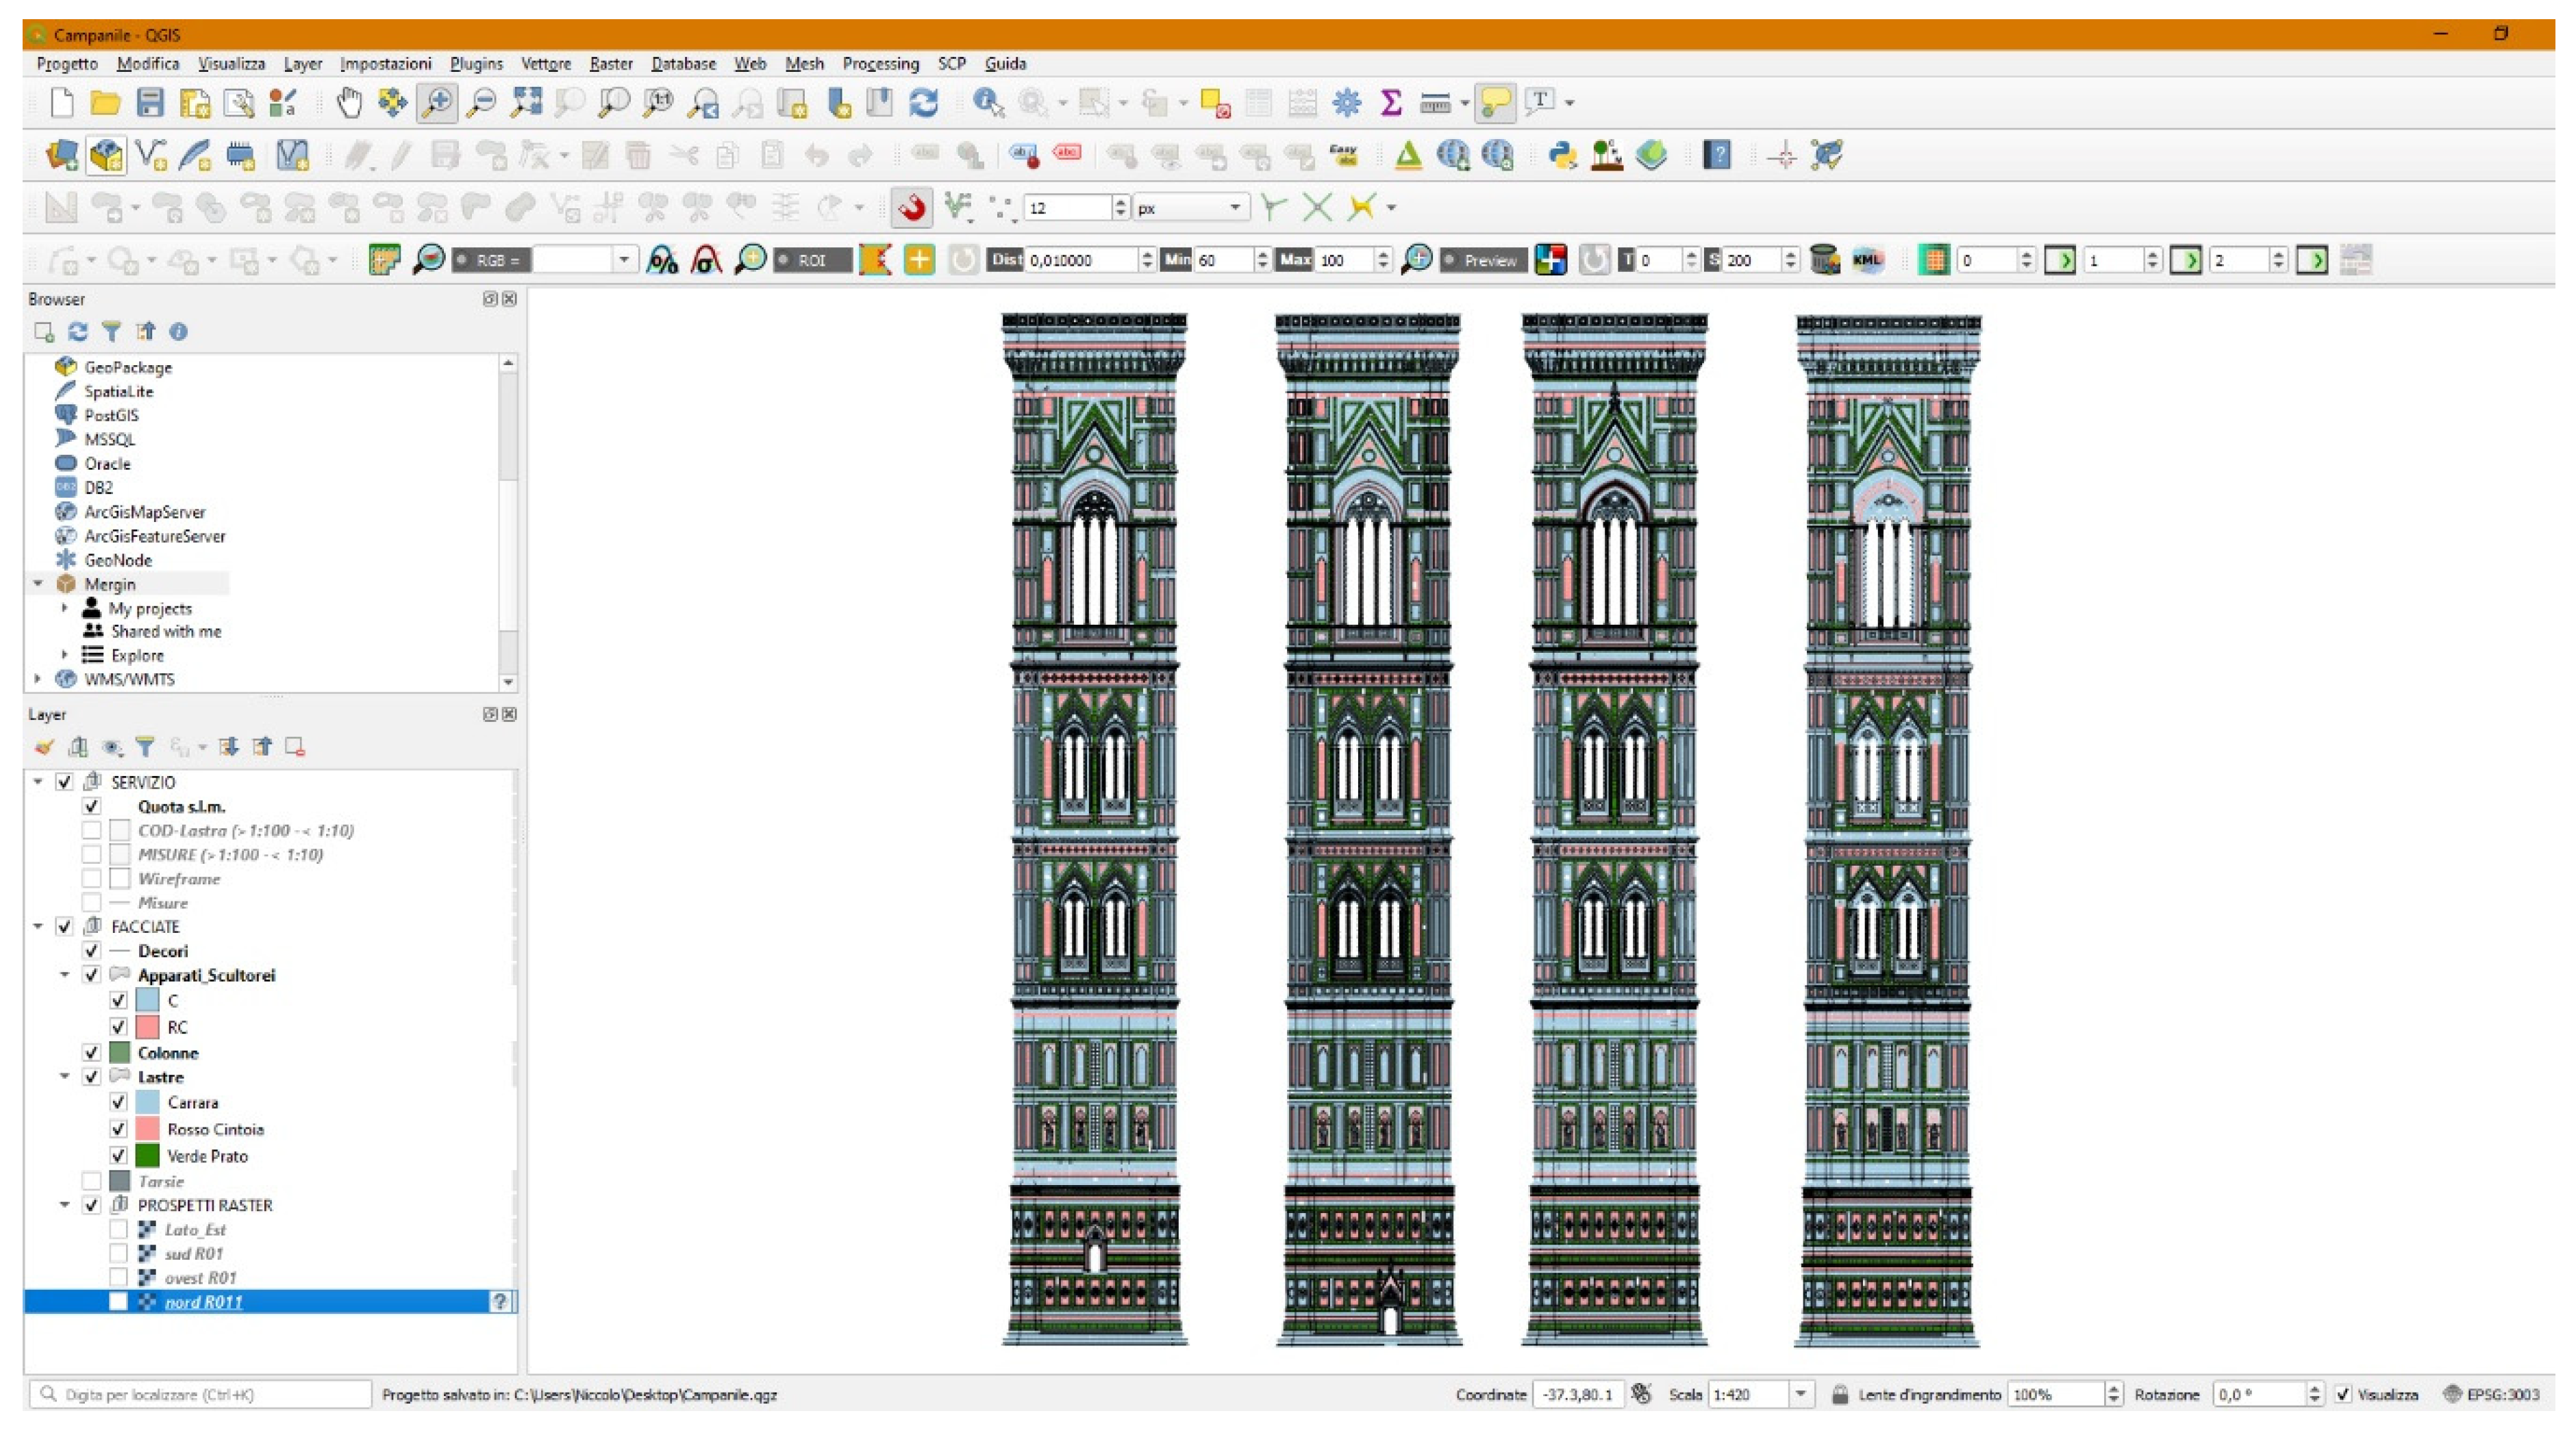Enable the snapping magnet icon
This screenshot has height=1433, width=2576.
(x=911, y=208)
